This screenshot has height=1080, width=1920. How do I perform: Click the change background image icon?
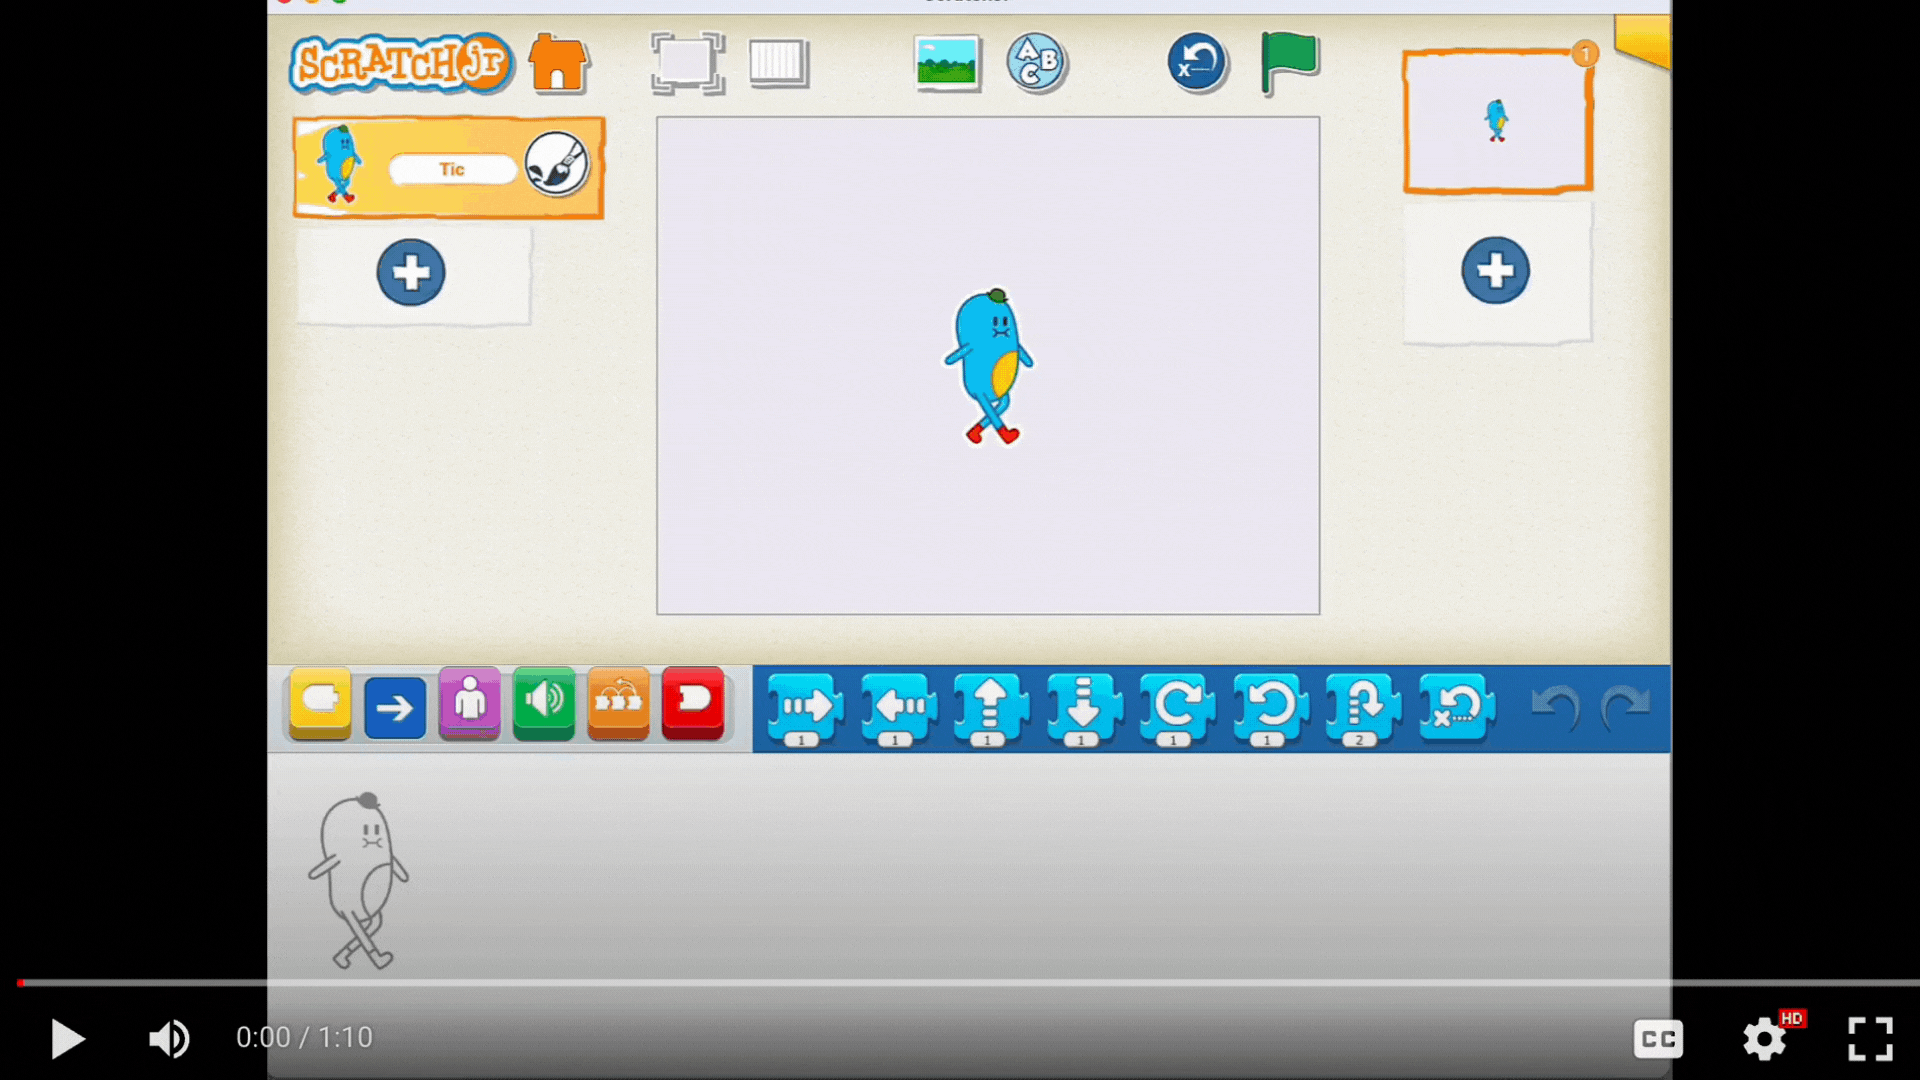pyautogui.click(x=946, y=63)
